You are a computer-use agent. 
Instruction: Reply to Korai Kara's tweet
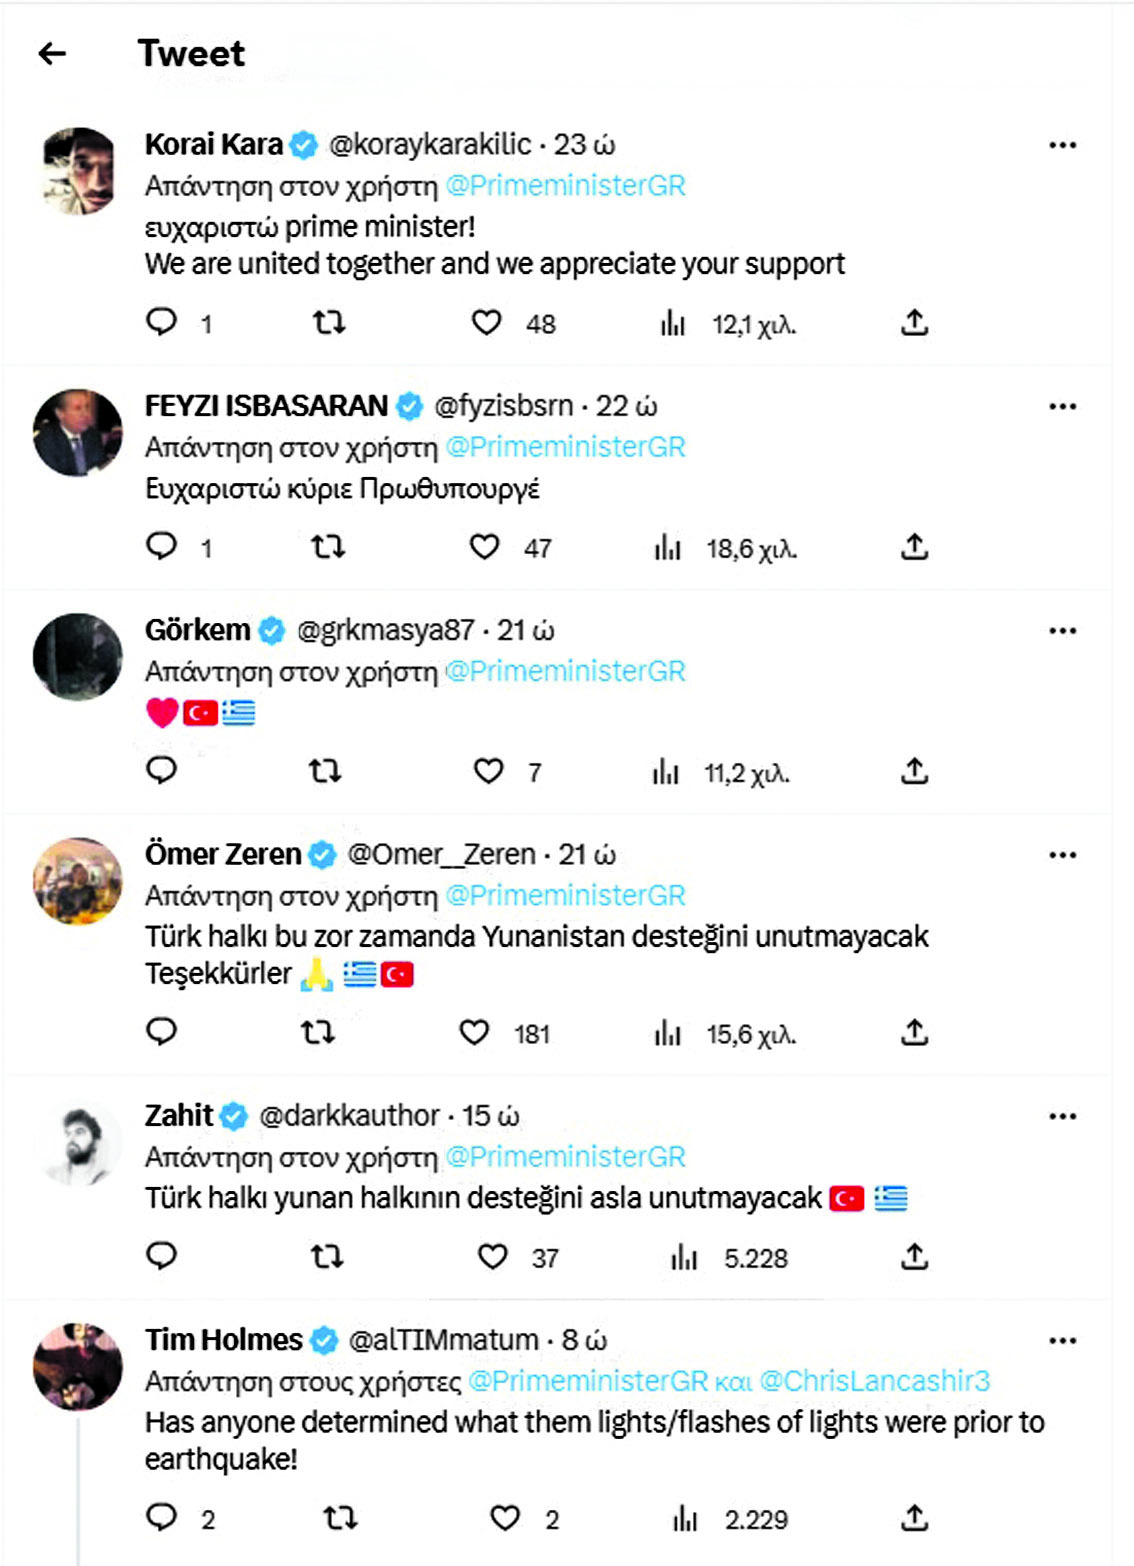coord(161,322)
